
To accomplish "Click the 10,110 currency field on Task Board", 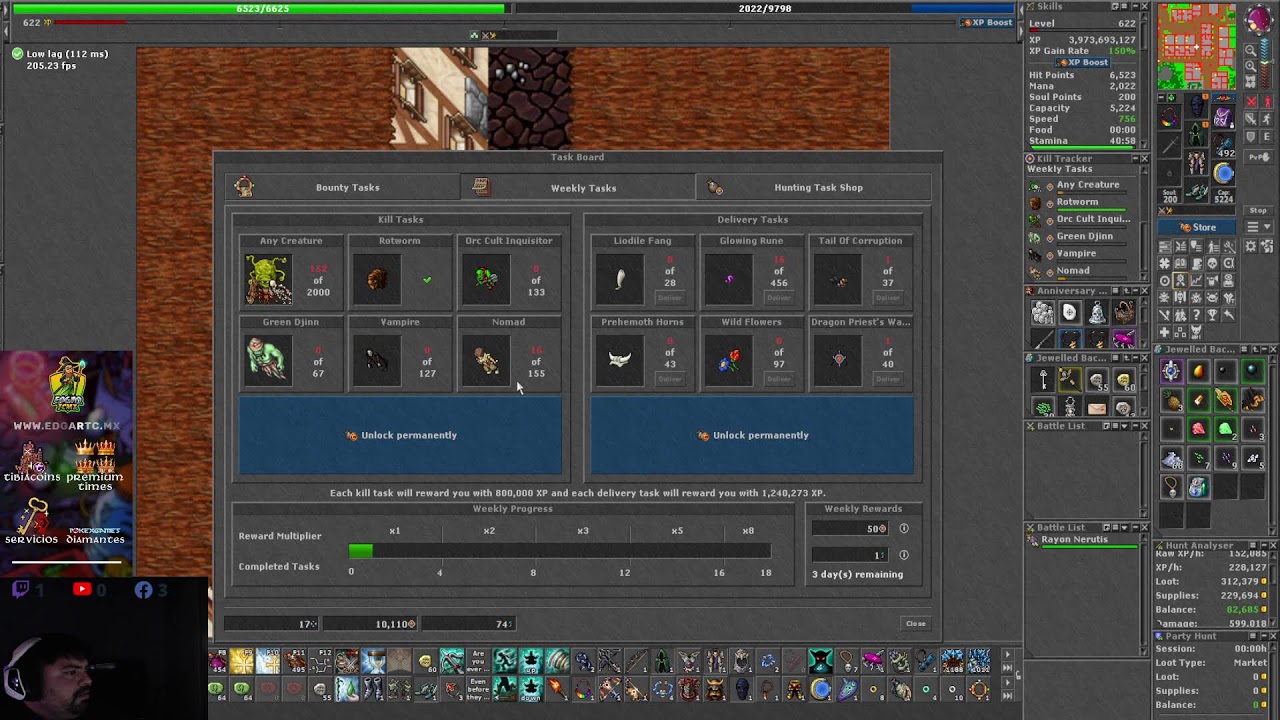I will click(x=371, y=624).
